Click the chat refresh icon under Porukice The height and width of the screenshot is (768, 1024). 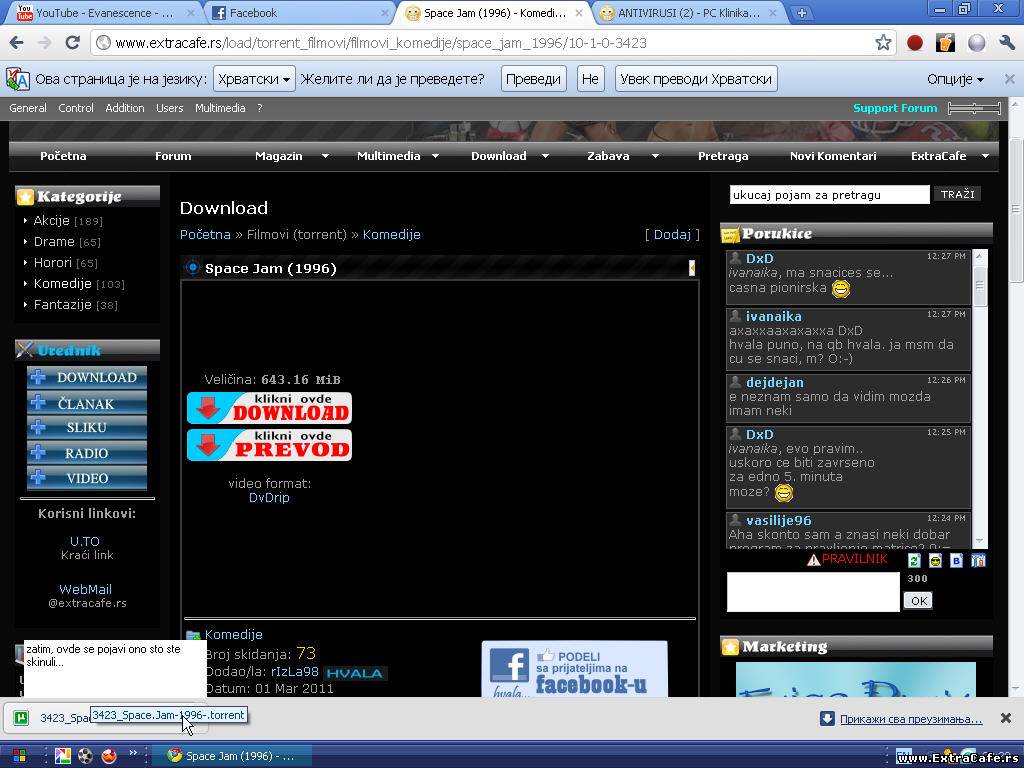pos(914,560)
